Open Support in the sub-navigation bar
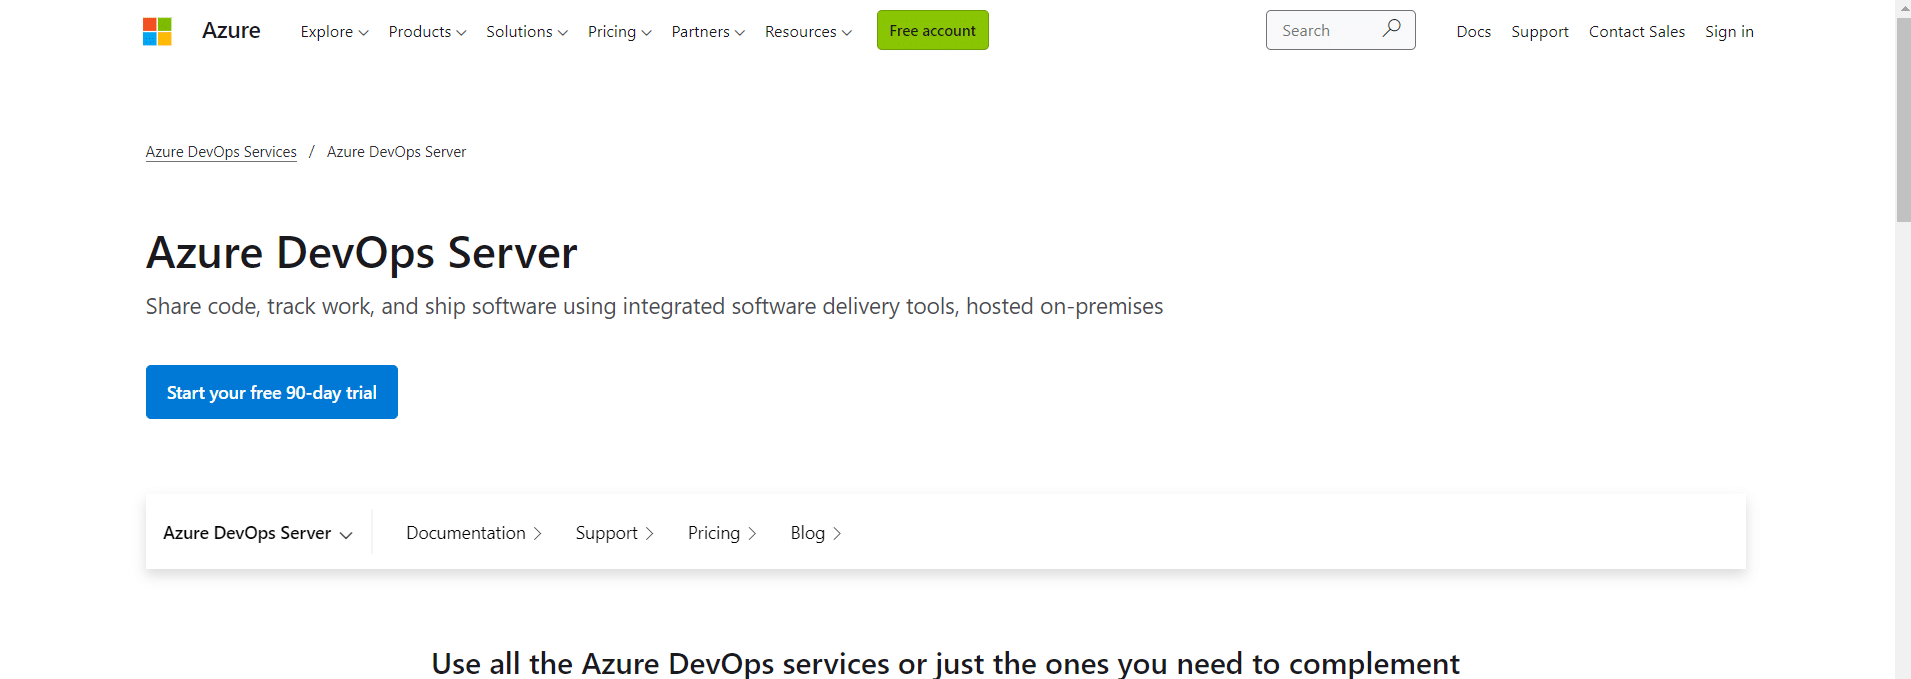Viewport: 1911px width, 679px height. coord(614,533)
